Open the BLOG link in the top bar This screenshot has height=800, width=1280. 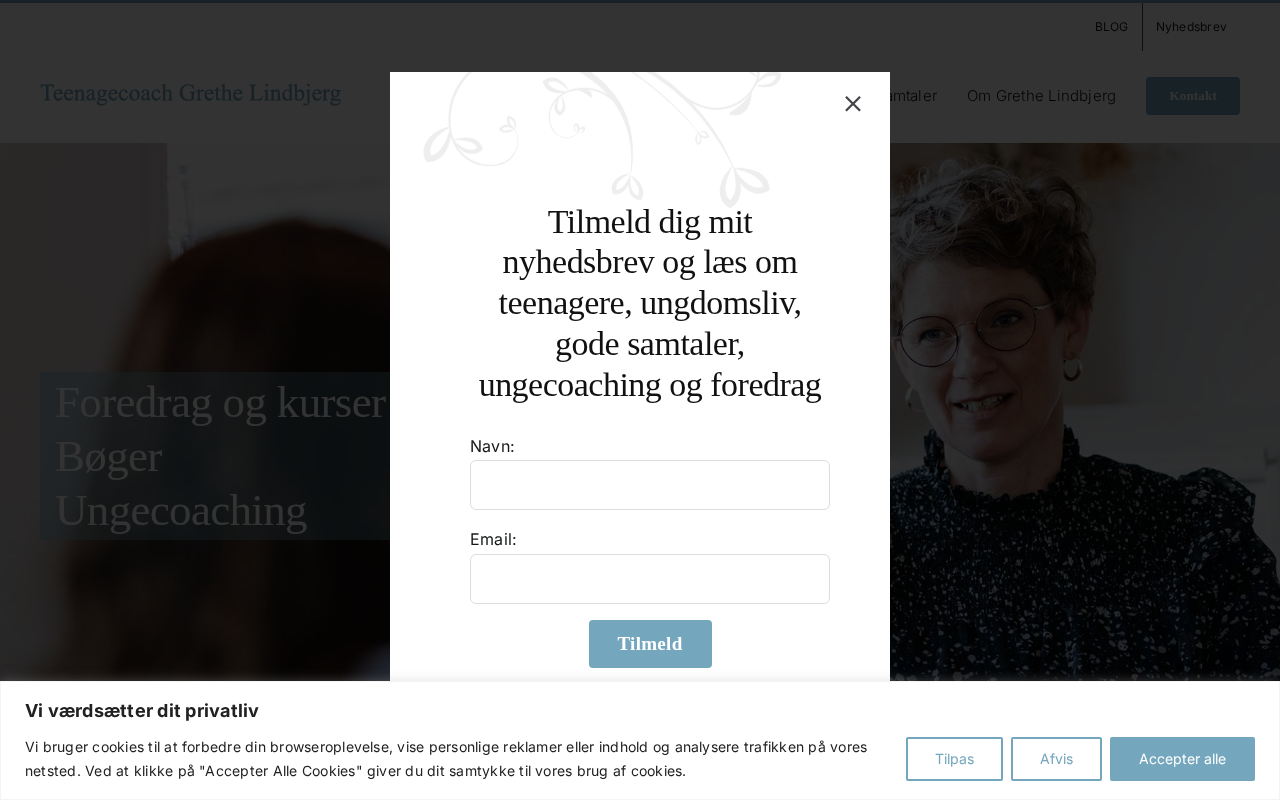pos(1111,27)
